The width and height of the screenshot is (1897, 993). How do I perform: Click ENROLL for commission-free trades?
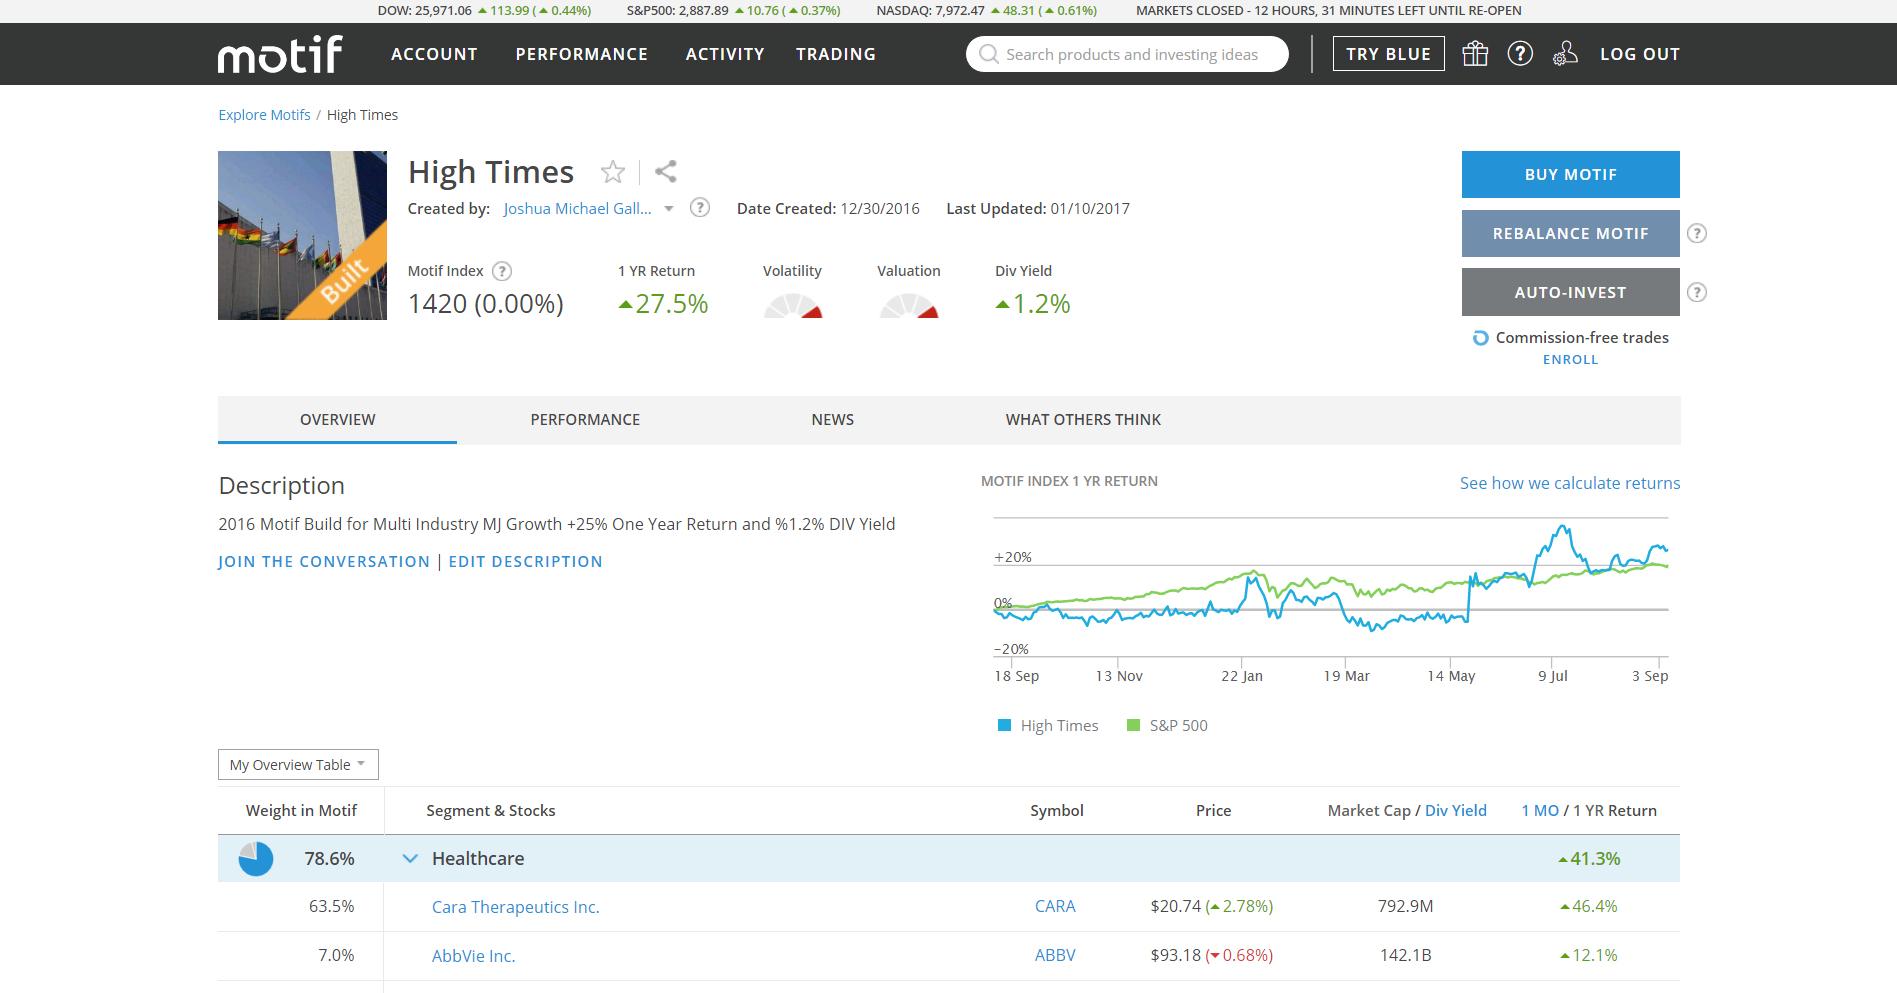1570,360
